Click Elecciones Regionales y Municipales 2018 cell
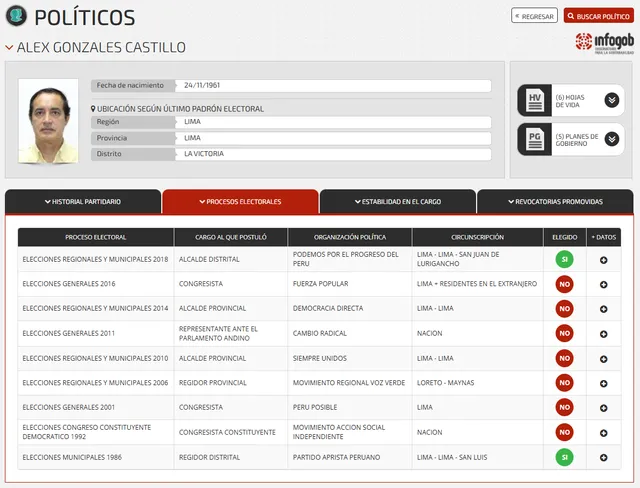640x488 pixels. coord(95,259)
